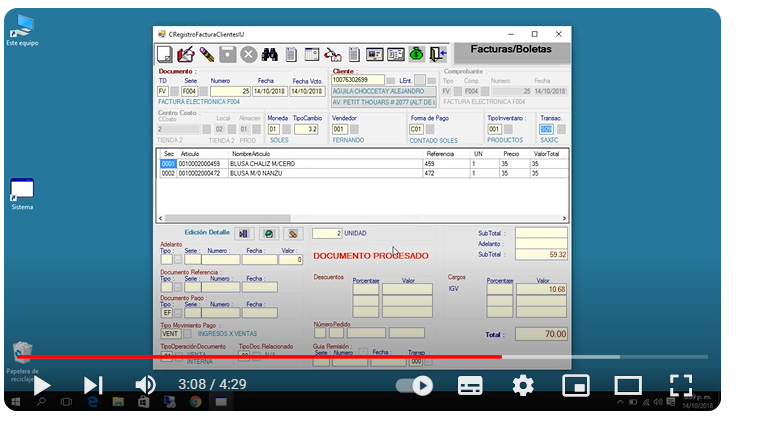This screenshot has width=772, height=432.
Task: Click the TipoCambio field 3.2
Action: pos(306,130)
